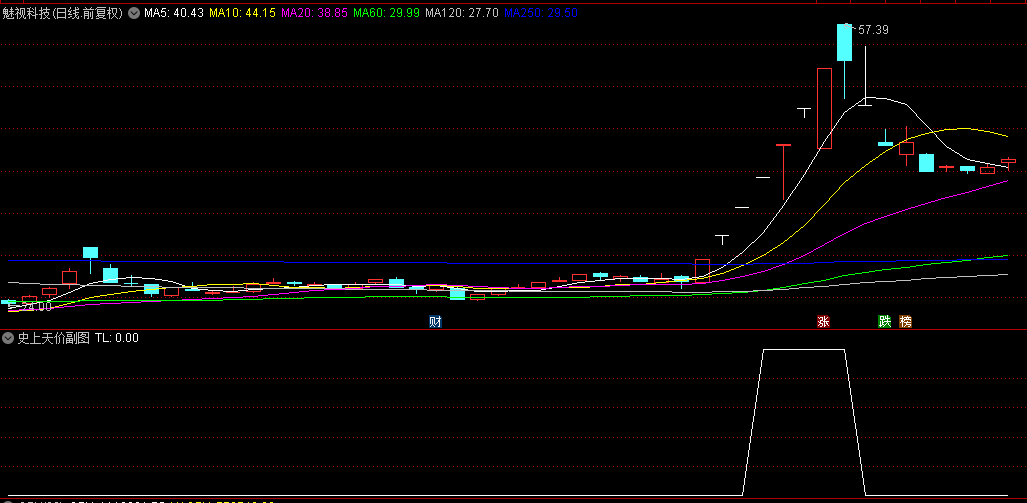Screen dimensions: 1027x503
Task: Click the orange 榜 ranking marker
Action: pos(905,322)
